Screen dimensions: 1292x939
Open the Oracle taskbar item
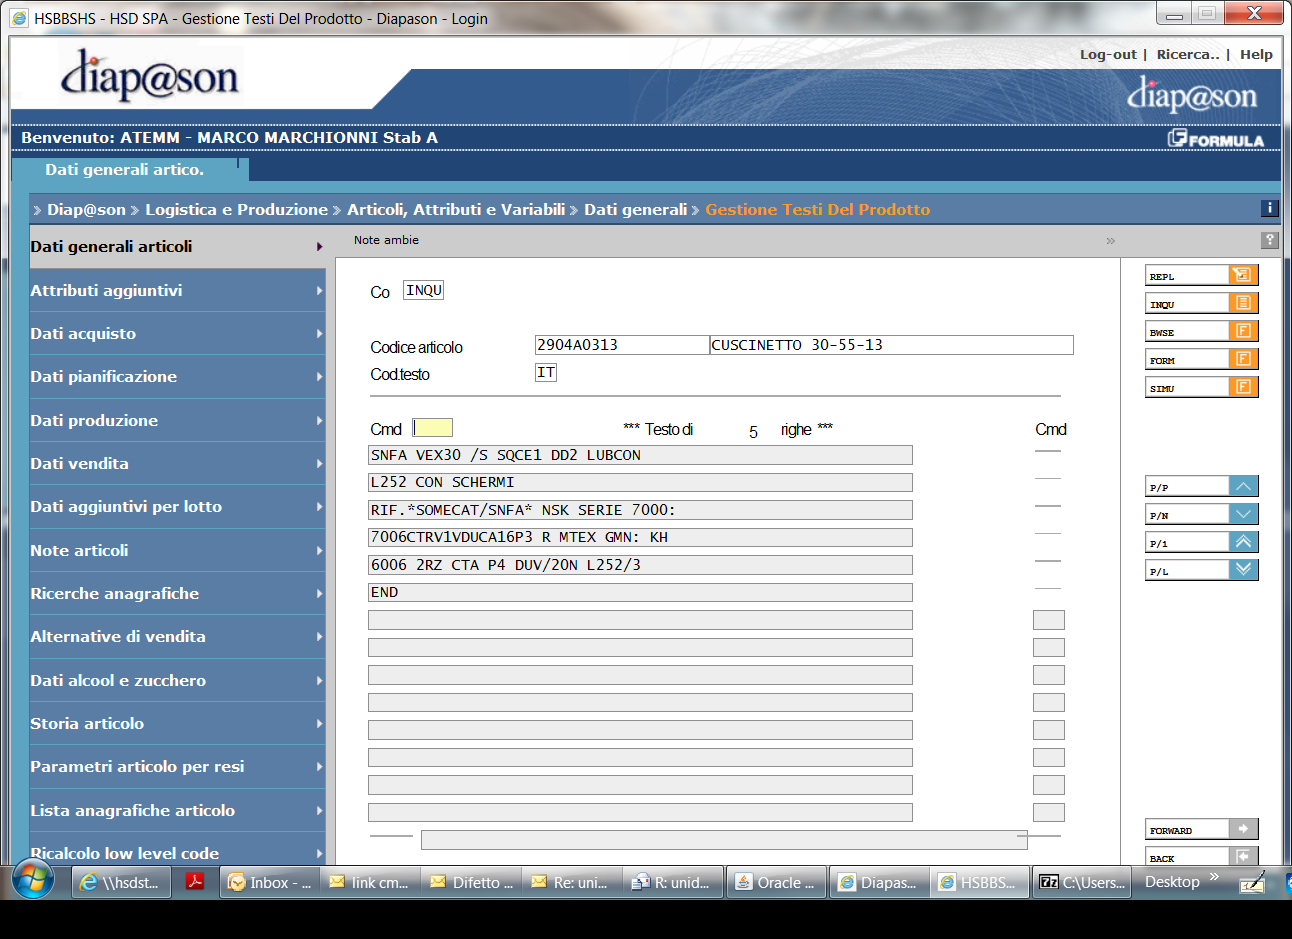coord(775,882)
